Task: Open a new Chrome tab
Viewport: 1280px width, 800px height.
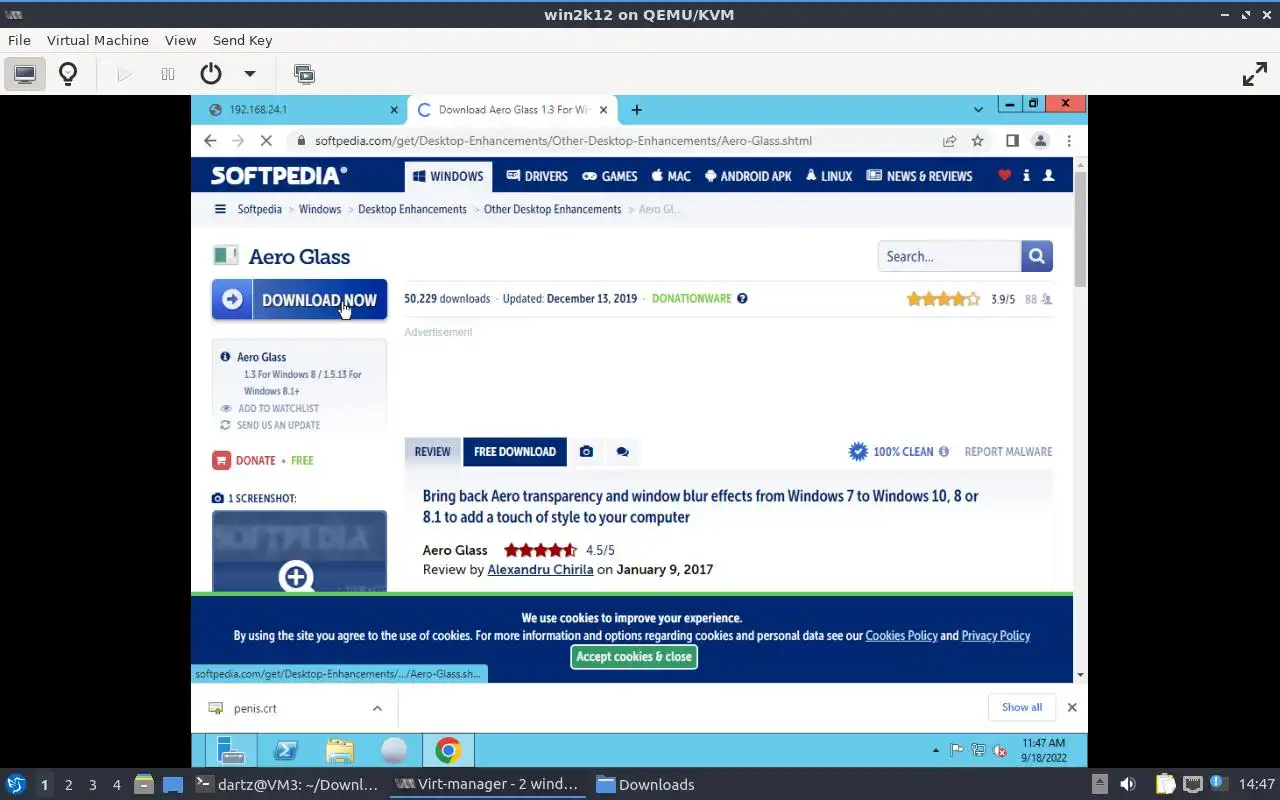Action: [x=637, y=110]
